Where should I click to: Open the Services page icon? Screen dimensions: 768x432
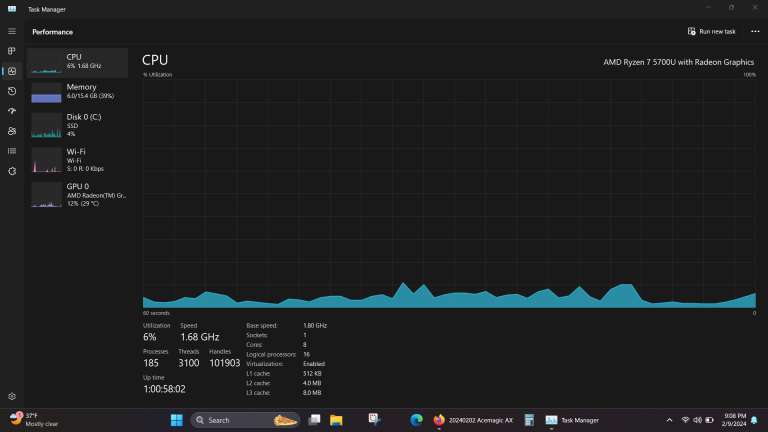12,171
